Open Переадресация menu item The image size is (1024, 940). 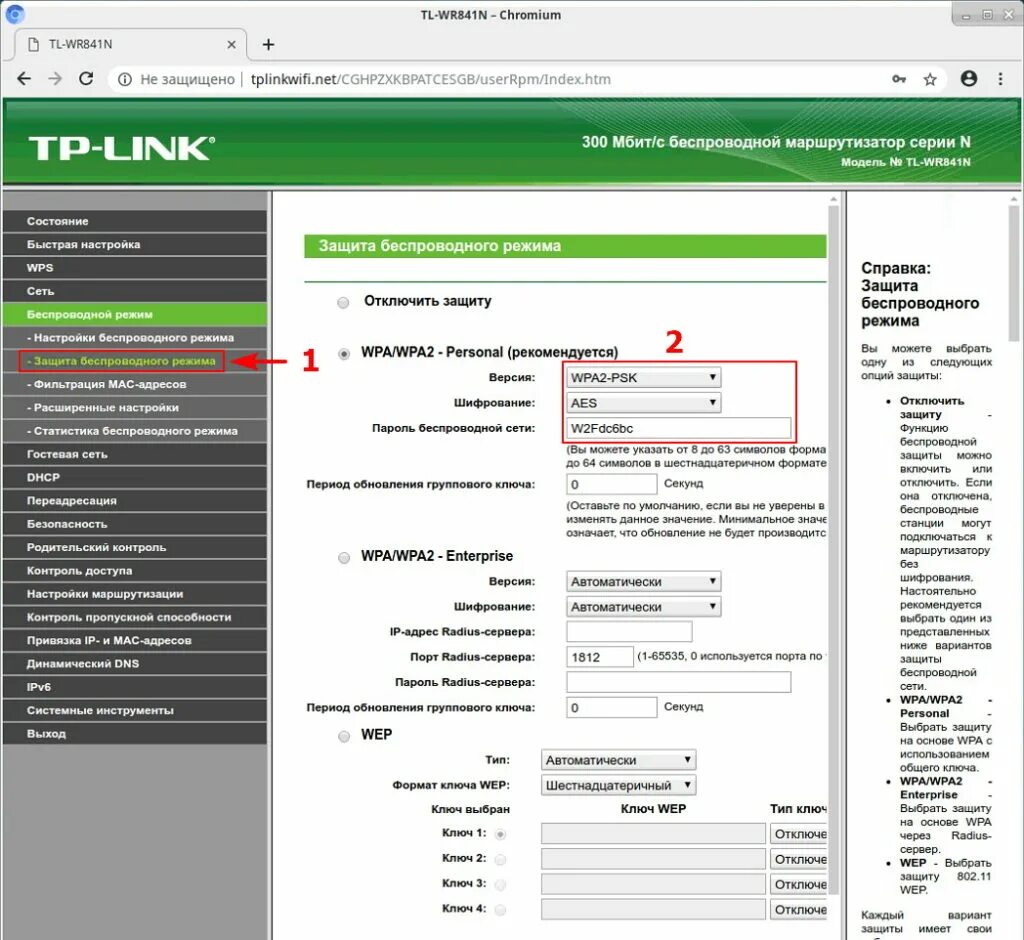click(135, 500)
